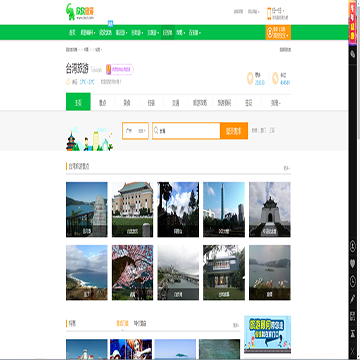The width and height of the screenshot is (360, 360).
Task: Click the back-to-top icon in right sidebar
Action: pos(353,333)
